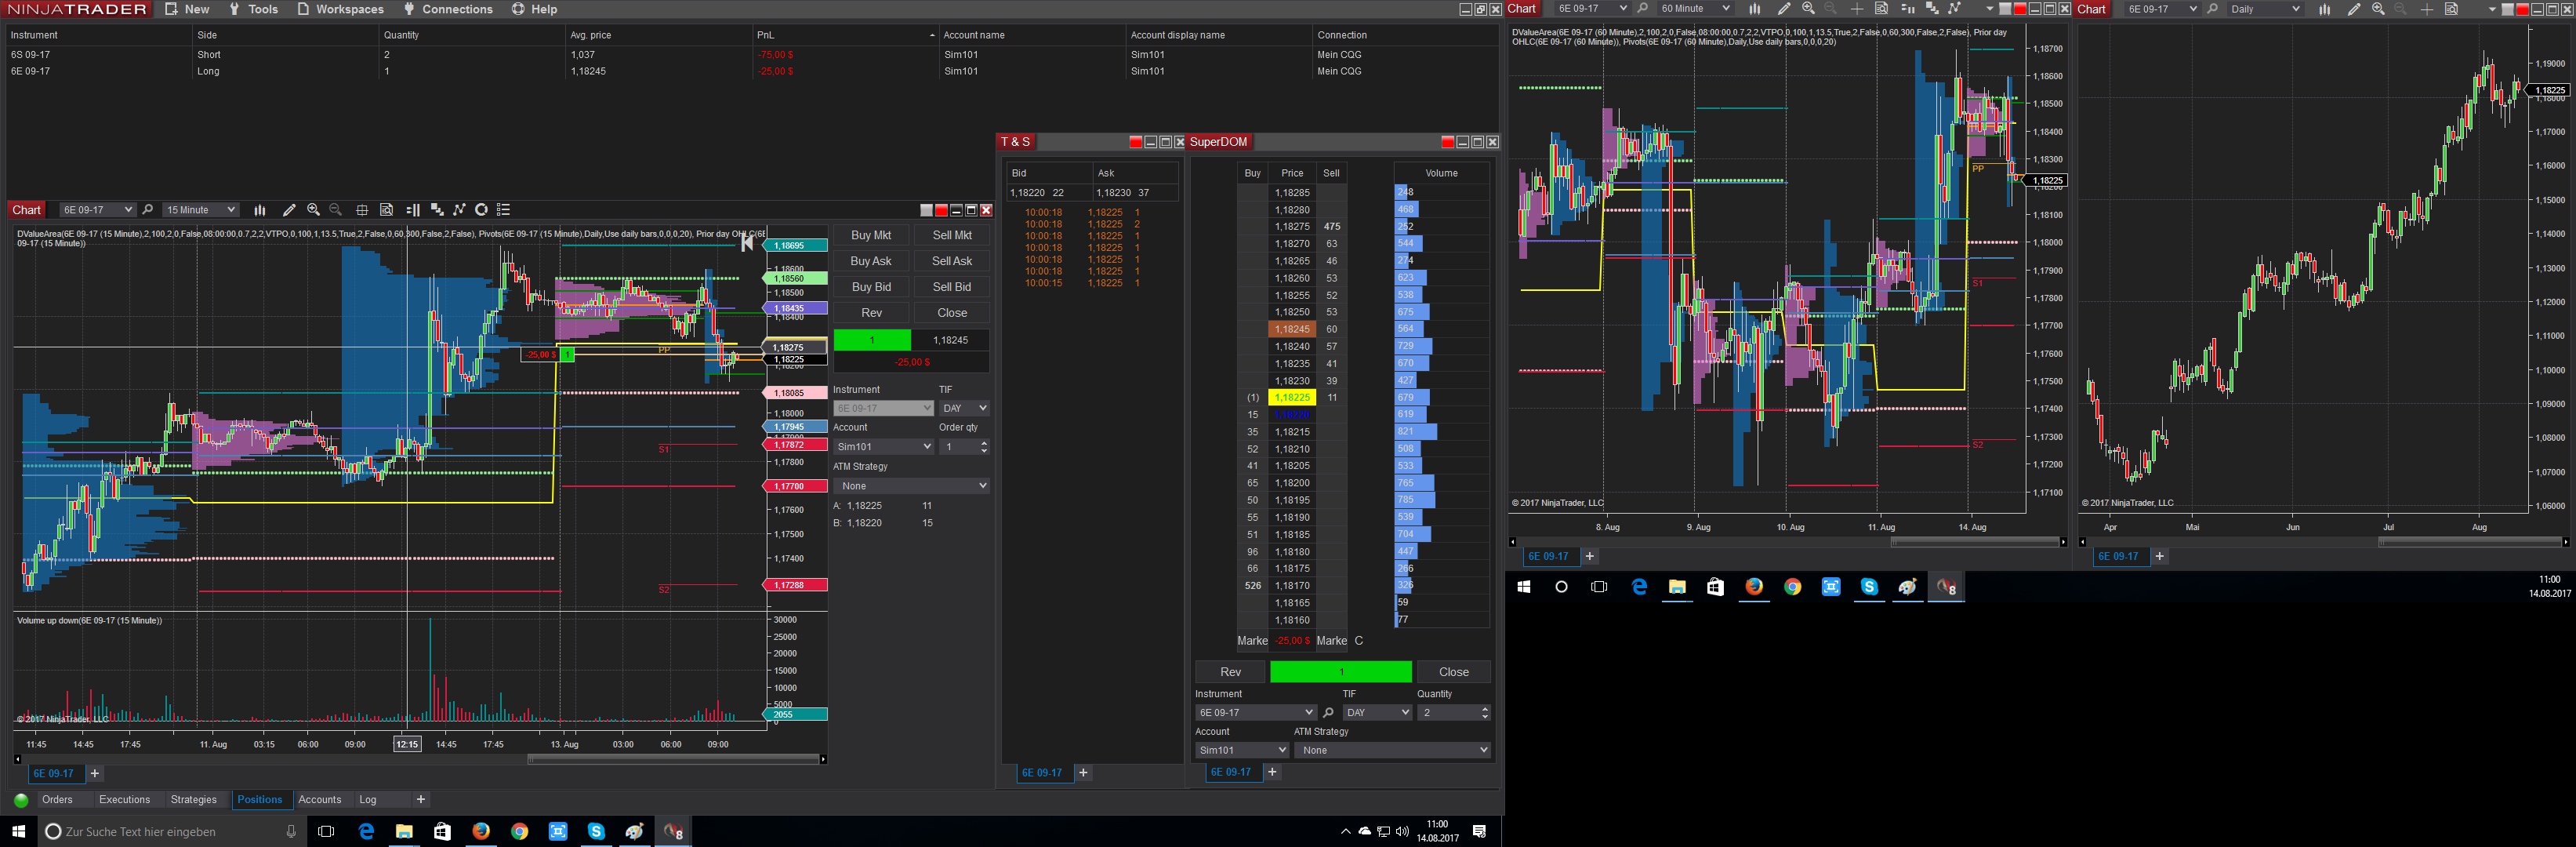The image size is (2576, 847).
Task: Open drawing tools pencil in 60 Minute chart
Action: point(1783,9)
